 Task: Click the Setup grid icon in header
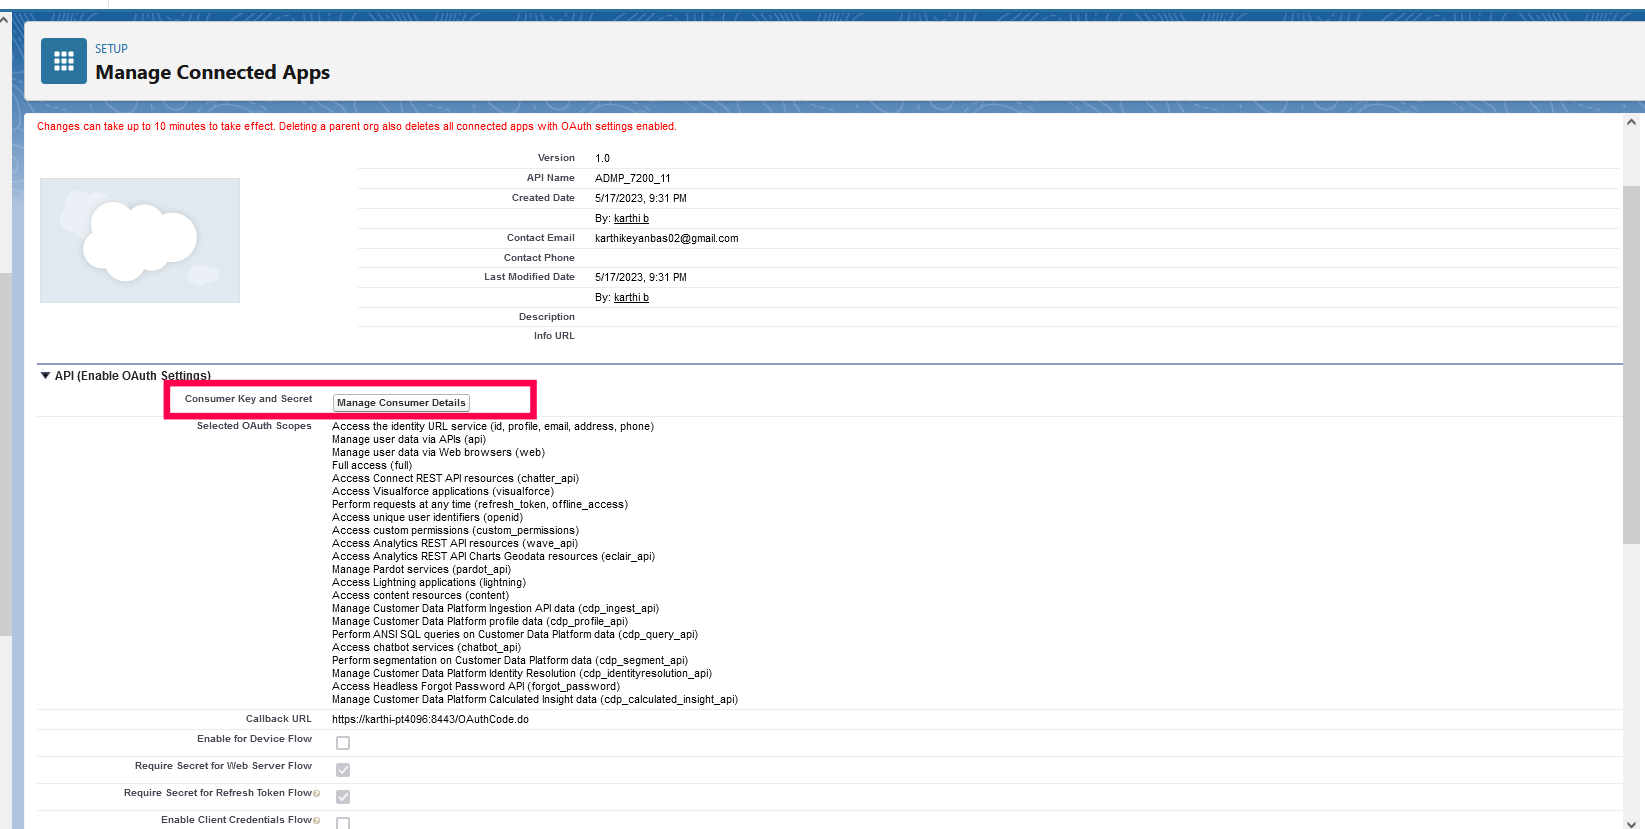click(63, 62)
